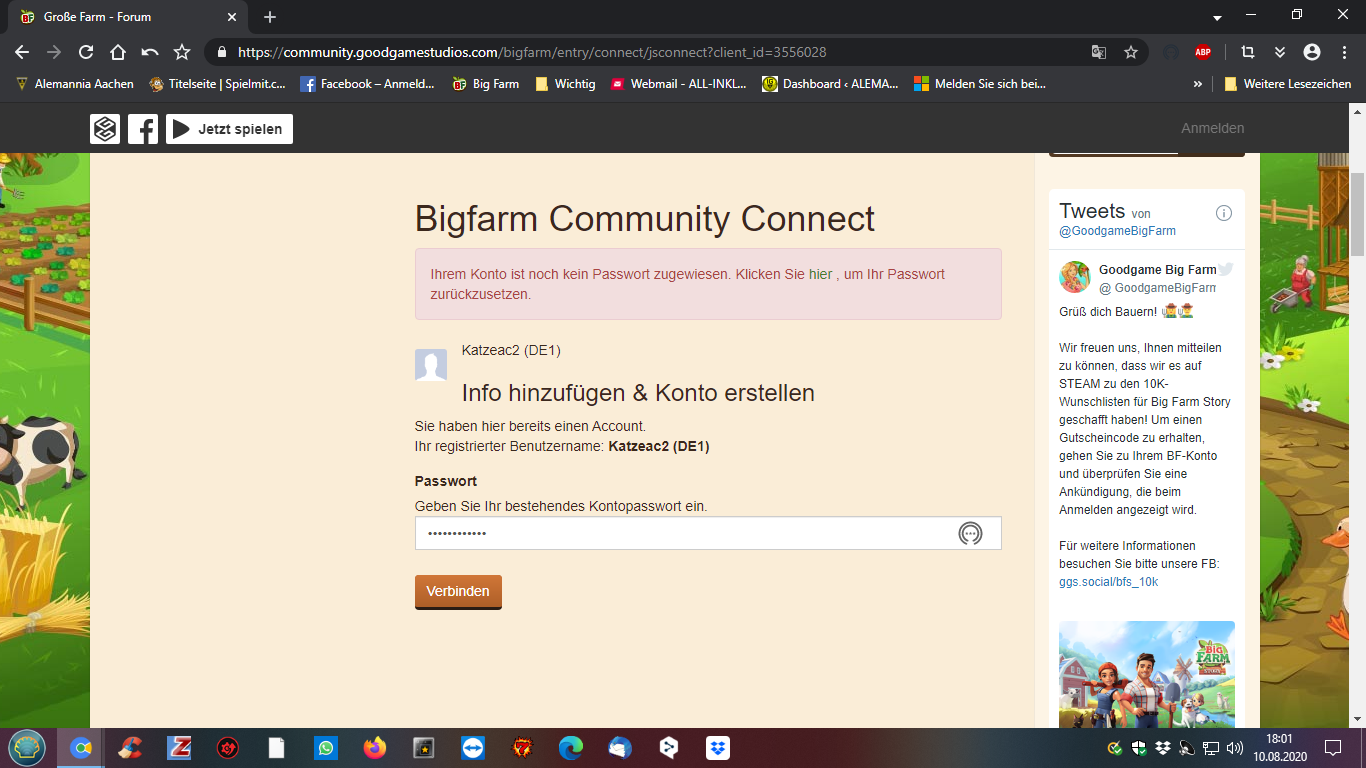Screen dimensions: 1366x768
Task: Show more bookmarks with the » chevron
Action: tap(1198, 84)
